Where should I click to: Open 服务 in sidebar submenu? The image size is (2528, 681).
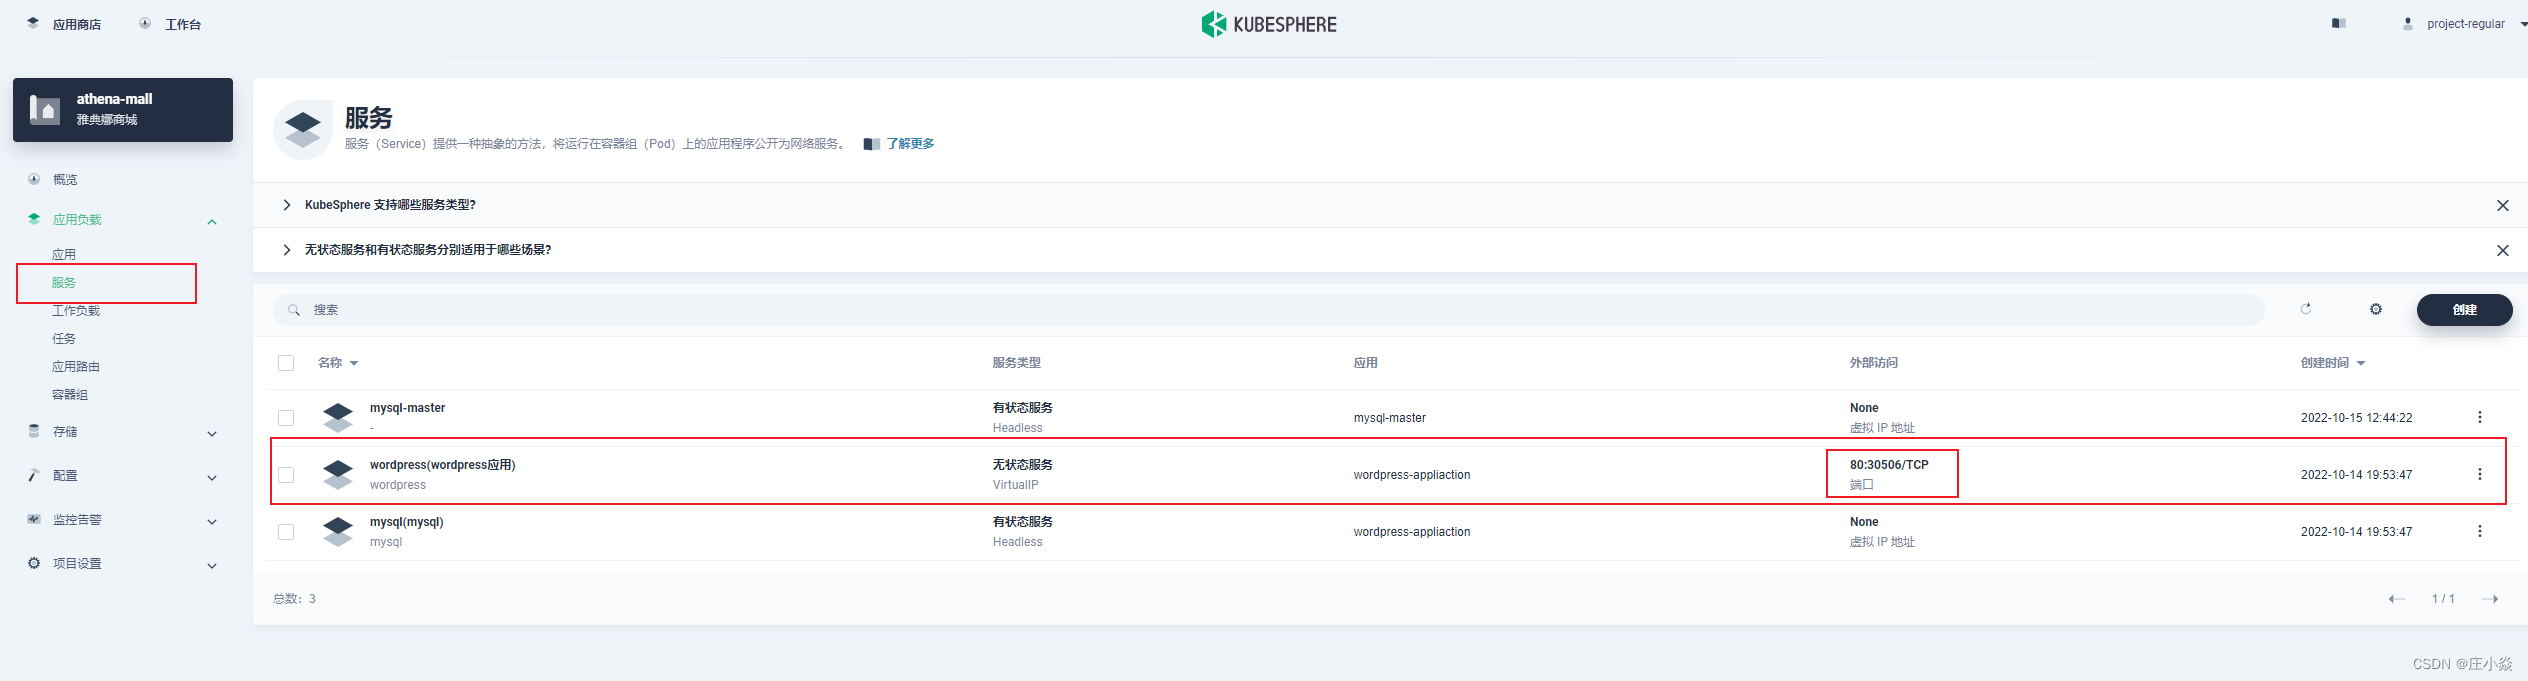coord(64,282)
